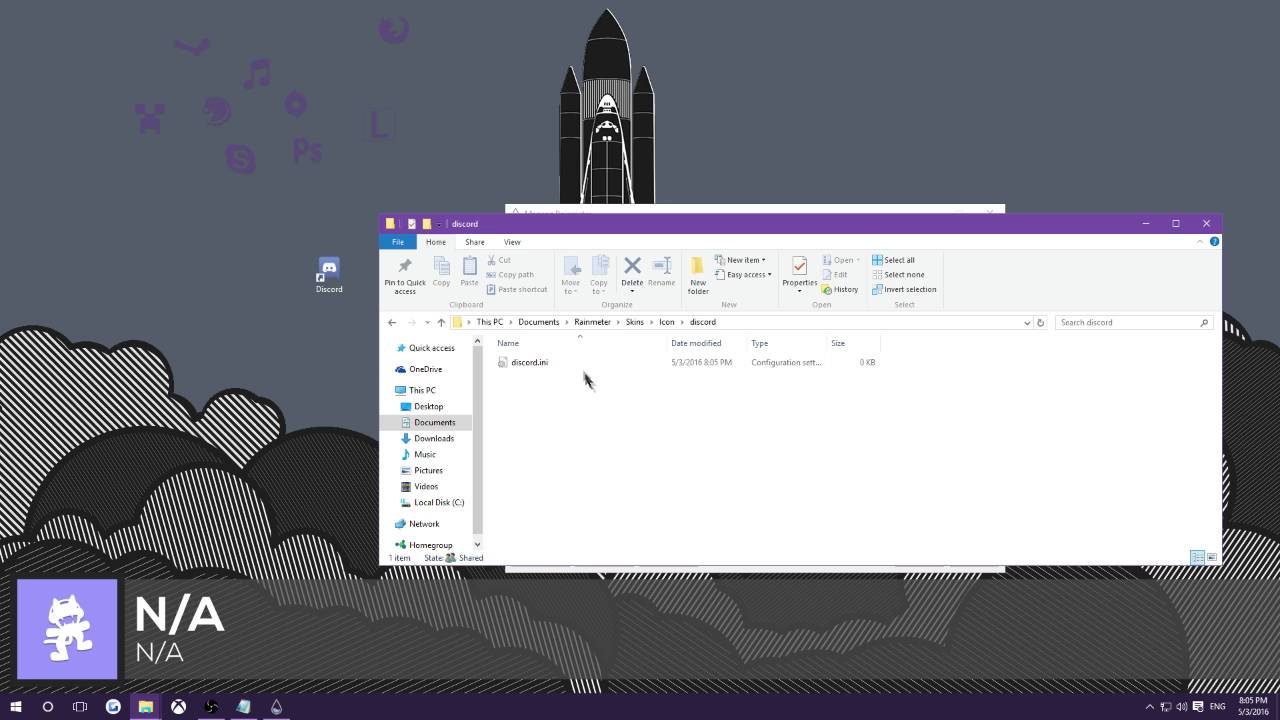Click the red X Delete icon
The width and height of the screenshot is (1280, 720).
(x=632, y=265)
